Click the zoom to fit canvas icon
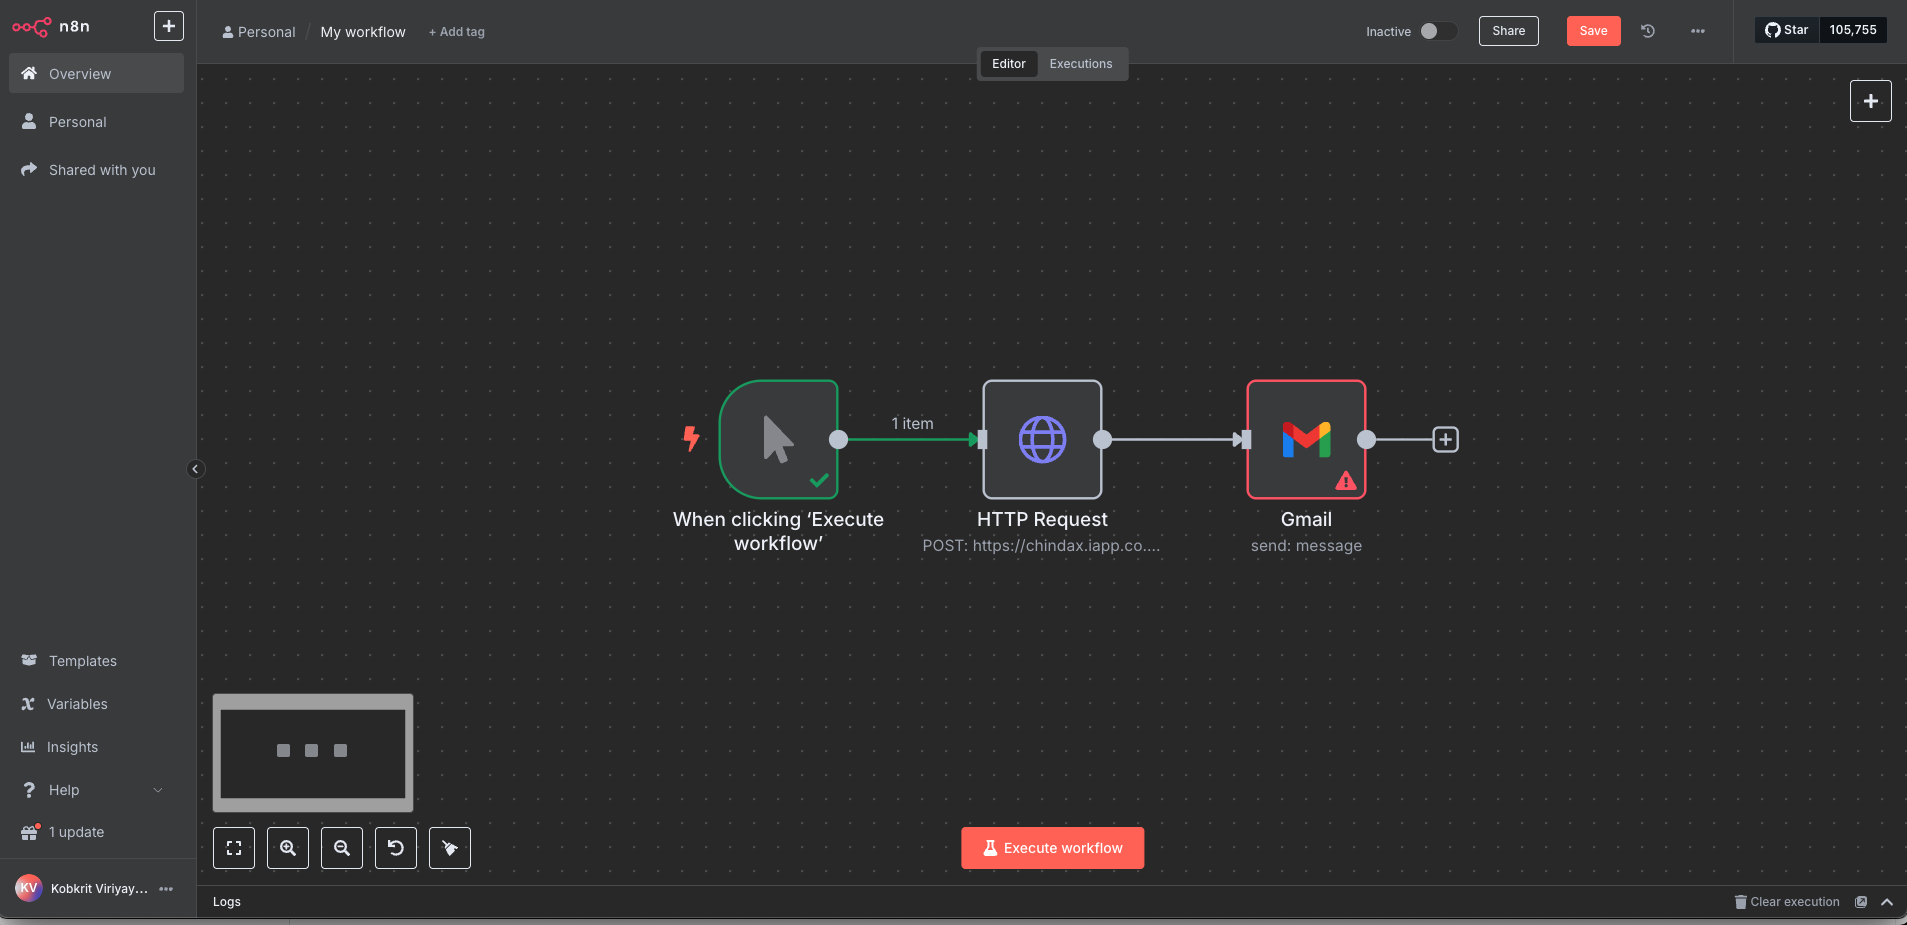The height and width of the screenshot is (925, 1907). click(x=234, y=848)
